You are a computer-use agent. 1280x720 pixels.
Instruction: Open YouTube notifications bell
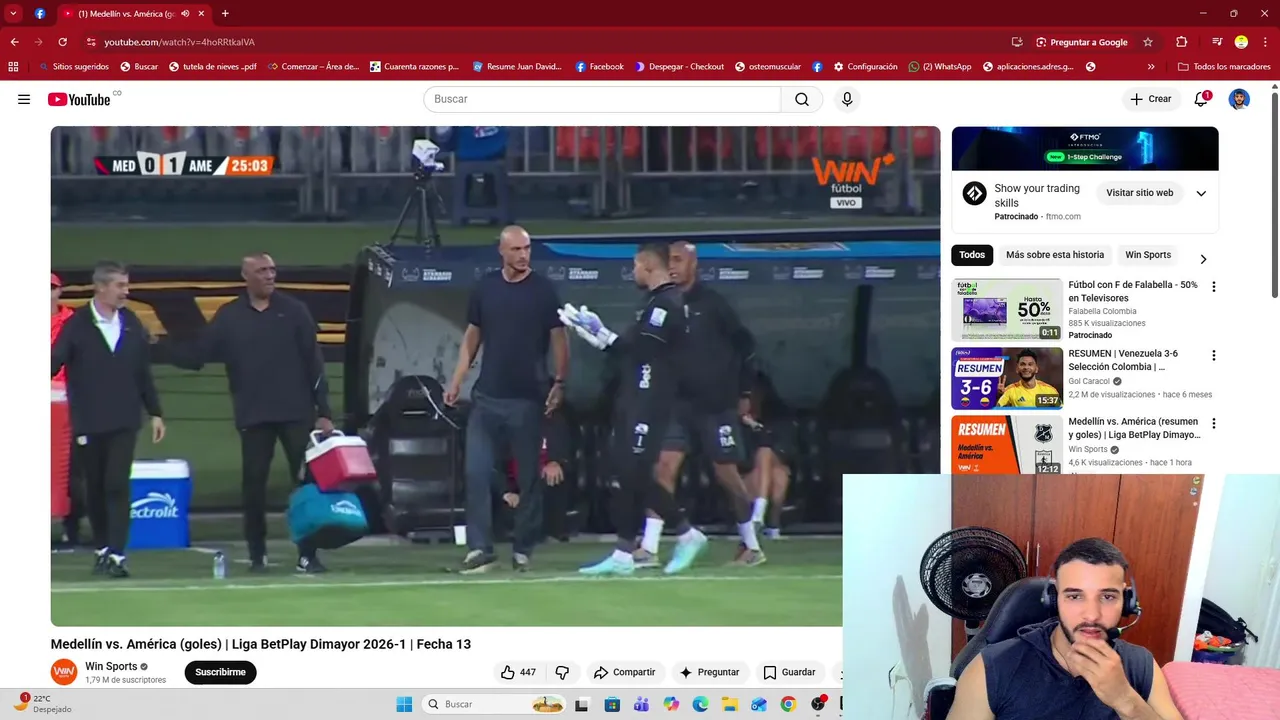click(1201, 99)
